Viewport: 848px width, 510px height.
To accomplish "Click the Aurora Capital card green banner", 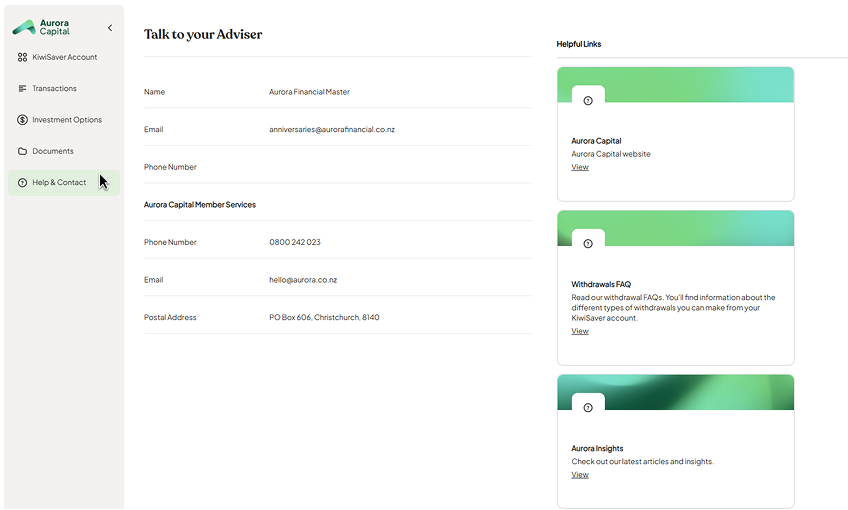I will tap(675, 84).
